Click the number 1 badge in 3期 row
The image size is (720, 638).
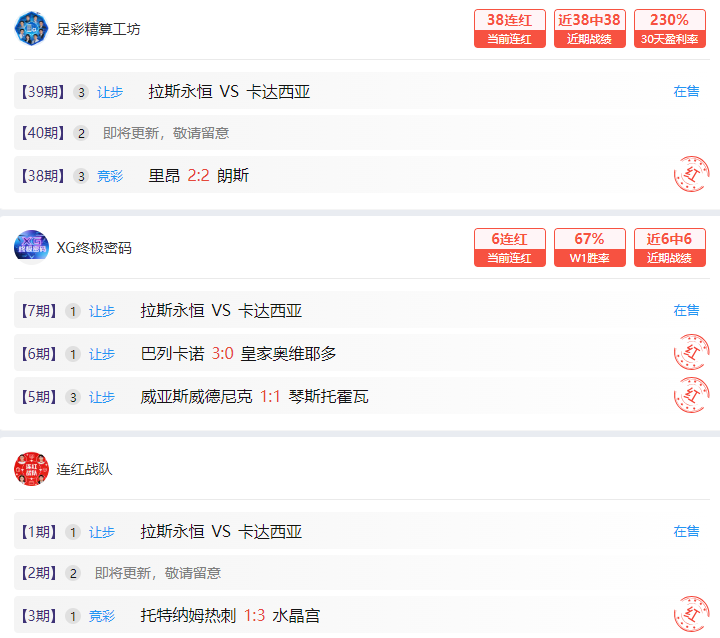point(73,616)
